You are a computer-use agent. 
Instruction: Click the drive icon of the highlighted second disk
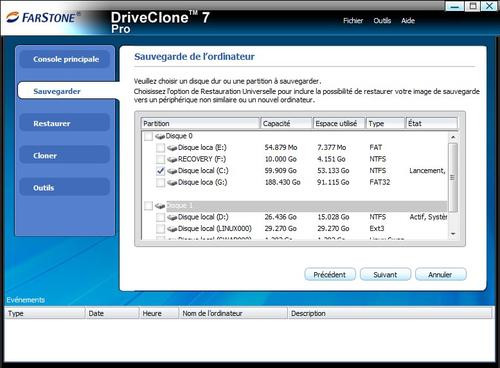(x=160, y=206)
